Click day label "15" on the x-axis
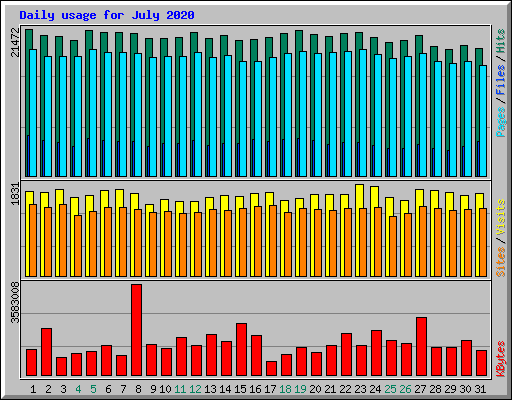 click(240, 389)
